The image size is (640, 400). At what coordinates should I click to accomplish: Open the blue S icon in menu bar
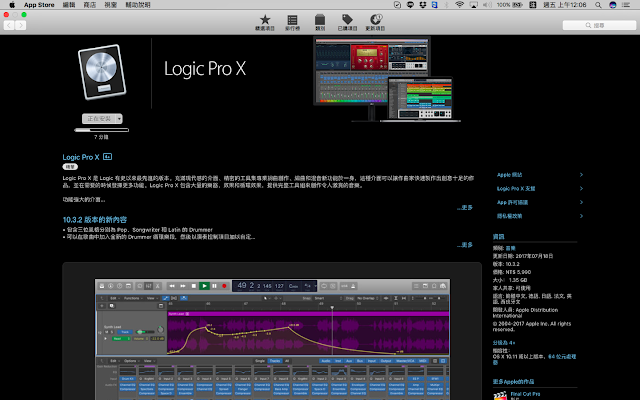(435, 5)
